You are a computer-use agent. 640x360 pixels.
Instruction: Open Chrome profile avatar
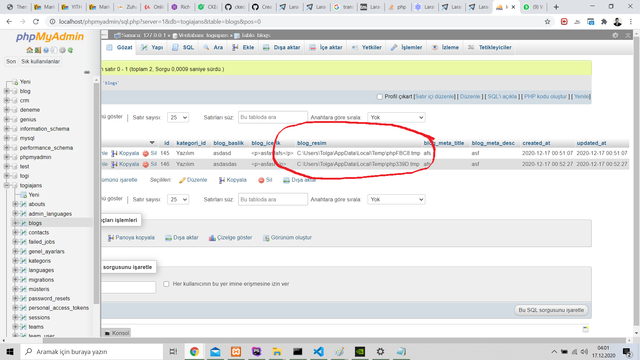click(x=618, y=22)
